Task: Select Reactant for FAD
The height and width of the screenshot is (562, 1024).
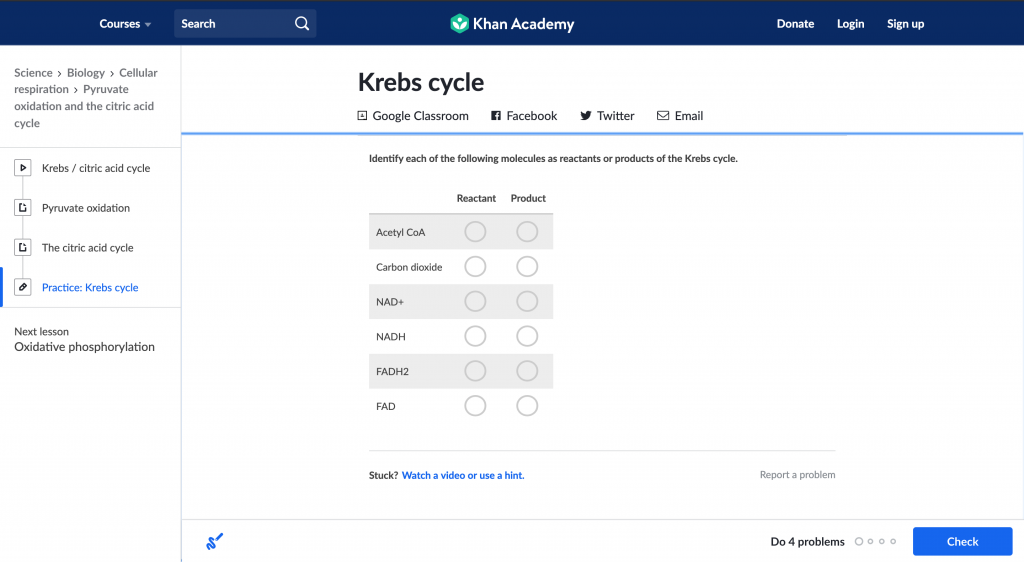Action: (x=475, y=406)
